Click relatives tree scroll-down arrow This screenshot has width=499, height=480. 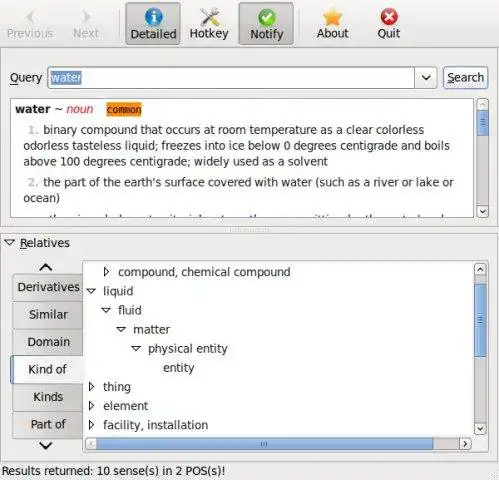coord(480,428)
